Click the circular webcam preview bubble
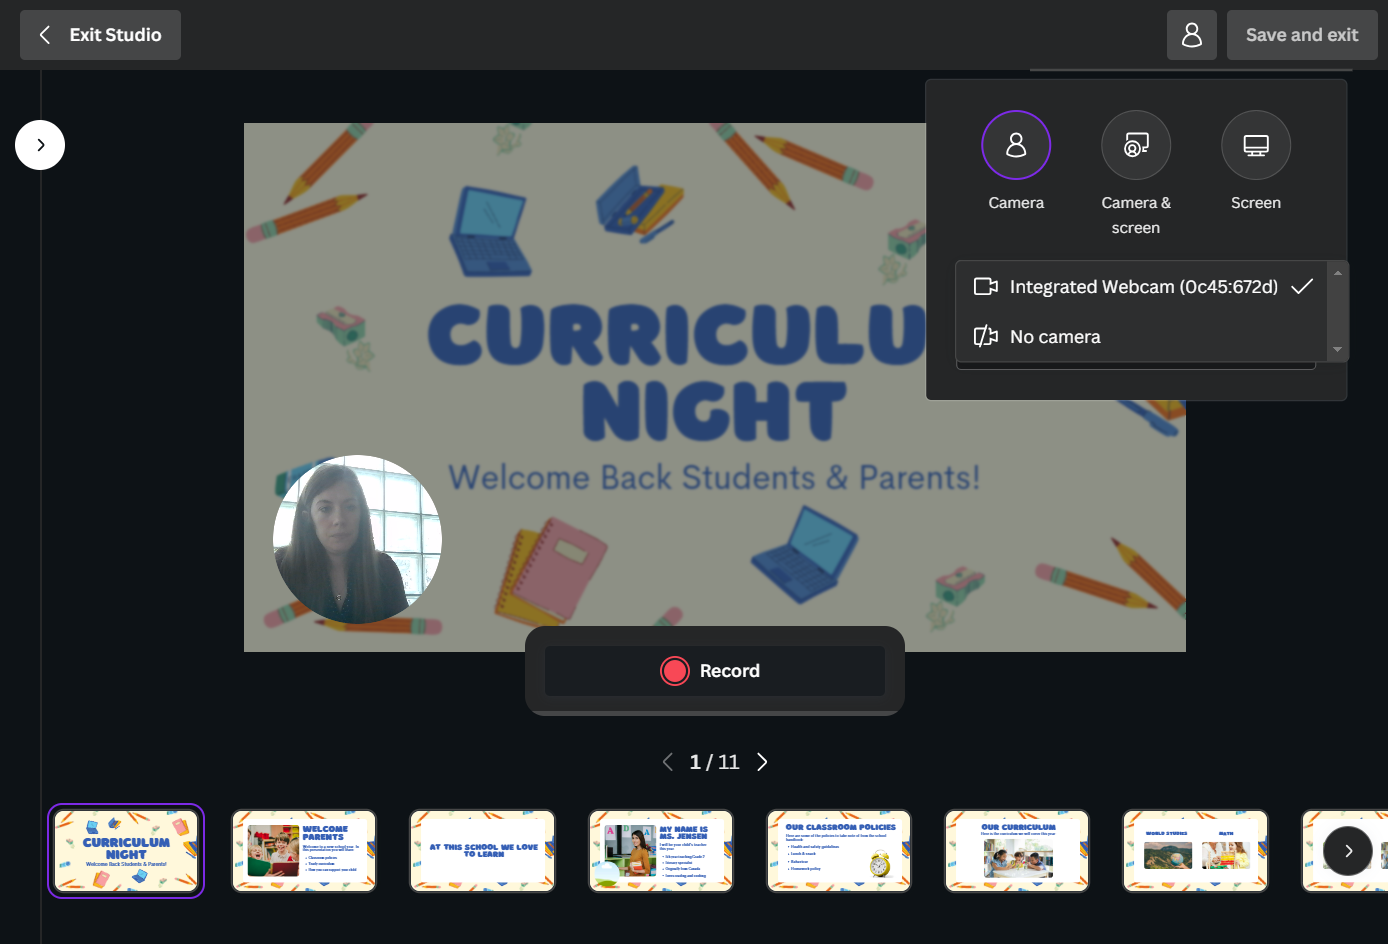Viewport: 1388px width, 944px height. point(357,540)
